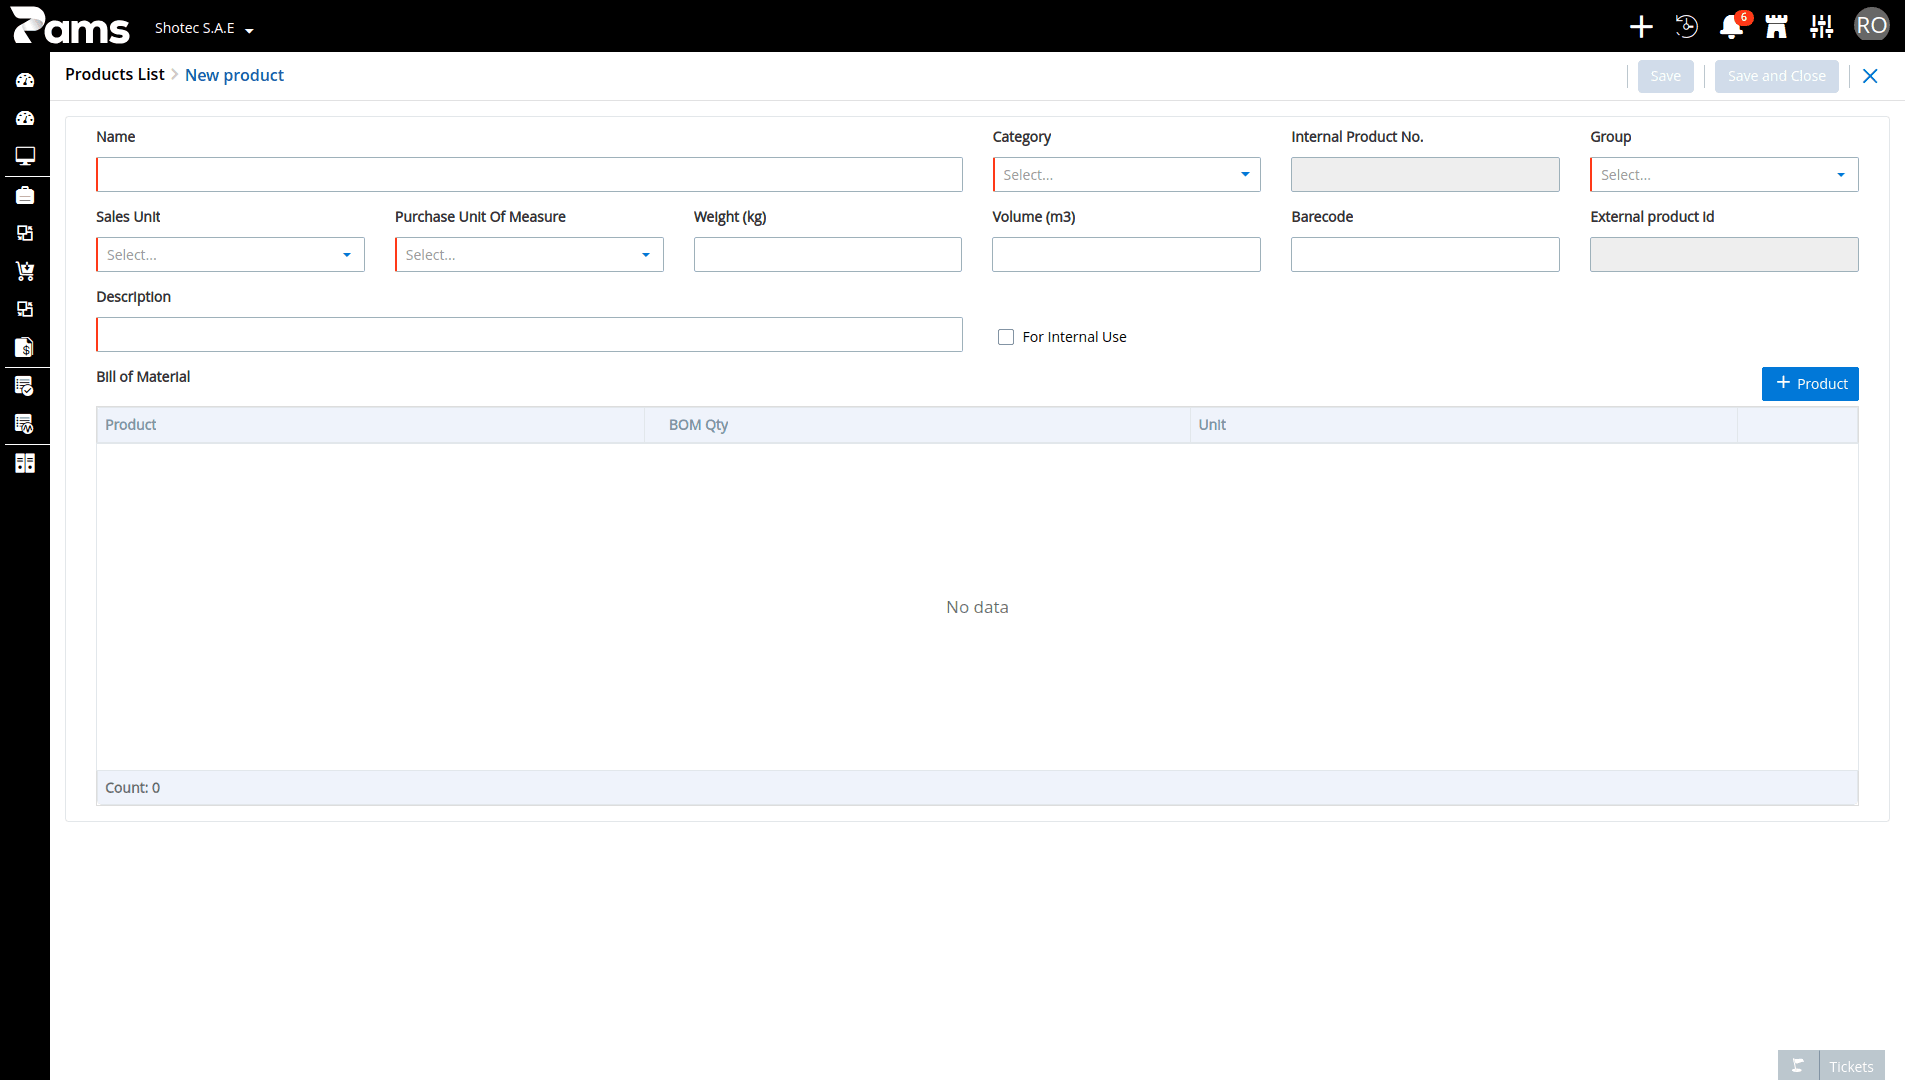Open the settings sliders icon
This screenshot has width=1905, height=1080.
(1821, 27)
